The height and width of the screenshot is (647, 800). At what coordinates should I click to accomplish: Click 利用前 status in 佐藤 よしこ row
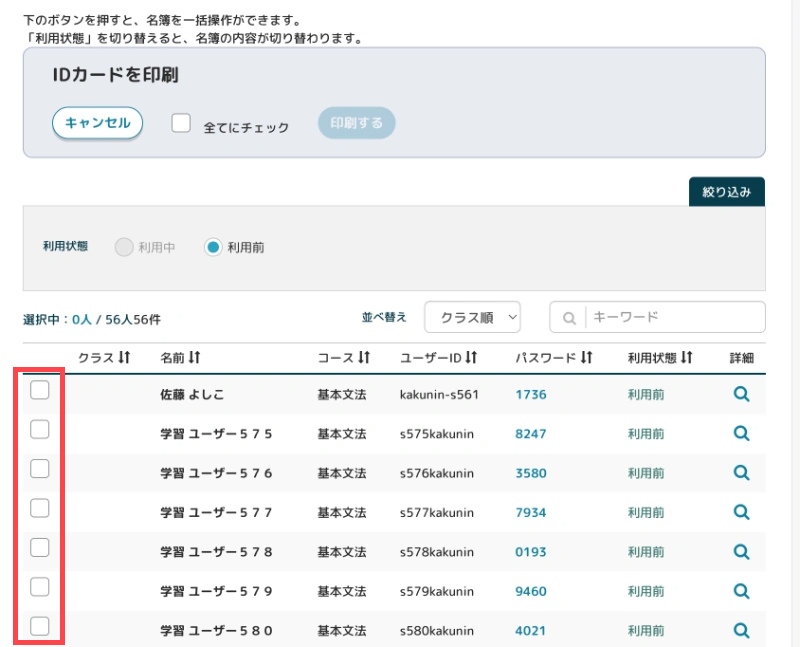[x=646, y=394]
